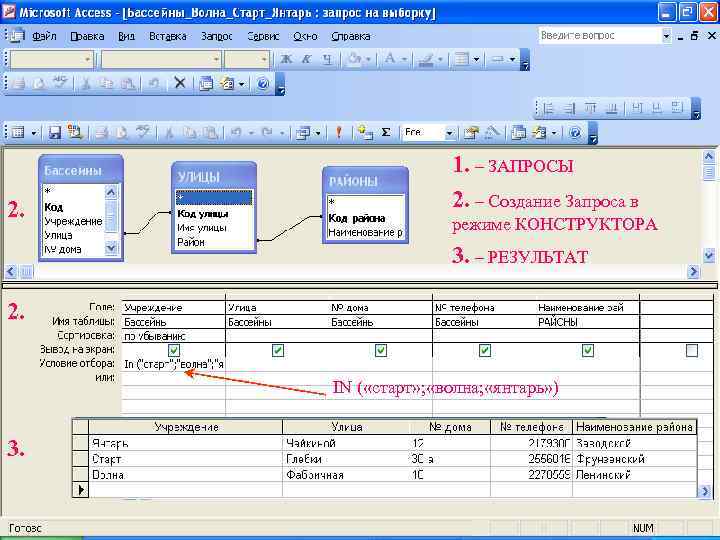This screenshot has height=540, width=720.
Task: Uncheck Вывод на экран for № дома column
Action: pos(381,350)
